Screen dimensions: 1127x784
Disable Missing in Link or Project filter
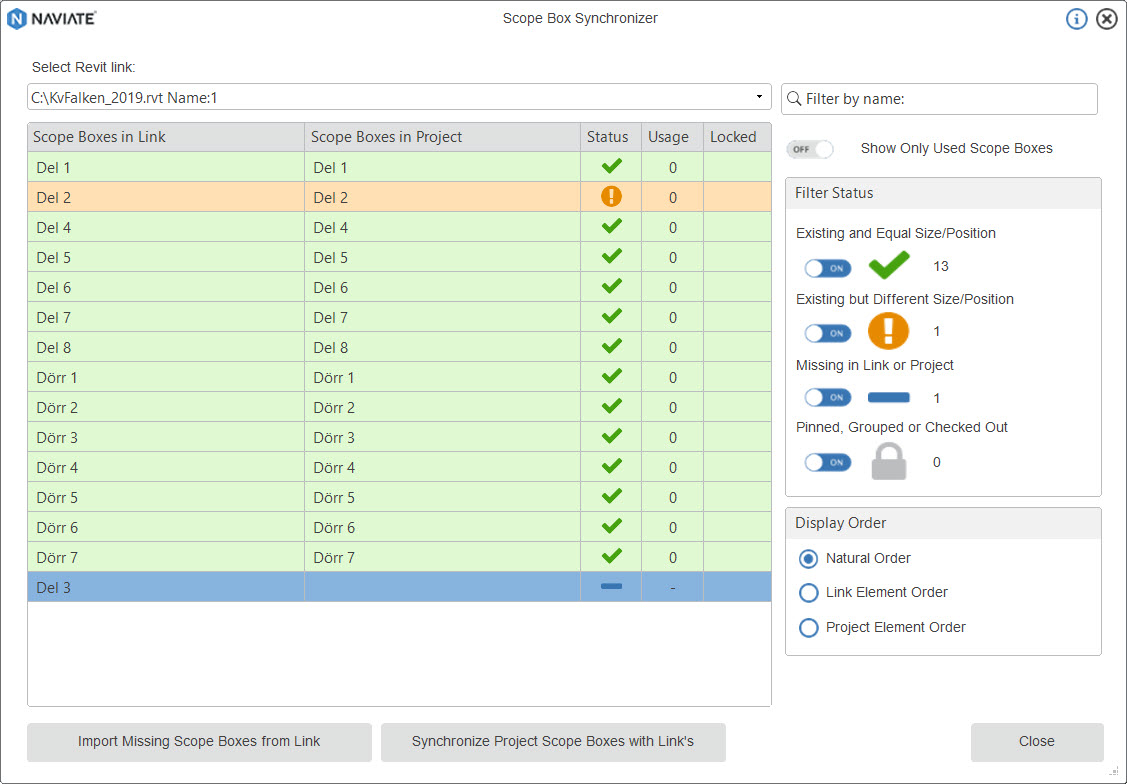point(827,398)
